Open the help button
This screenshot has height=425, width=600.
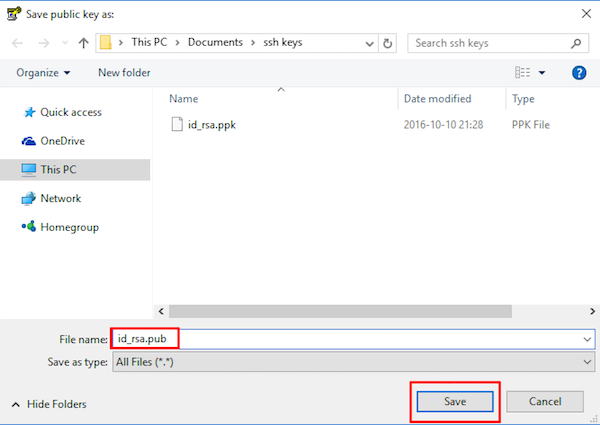pos(579,72)
